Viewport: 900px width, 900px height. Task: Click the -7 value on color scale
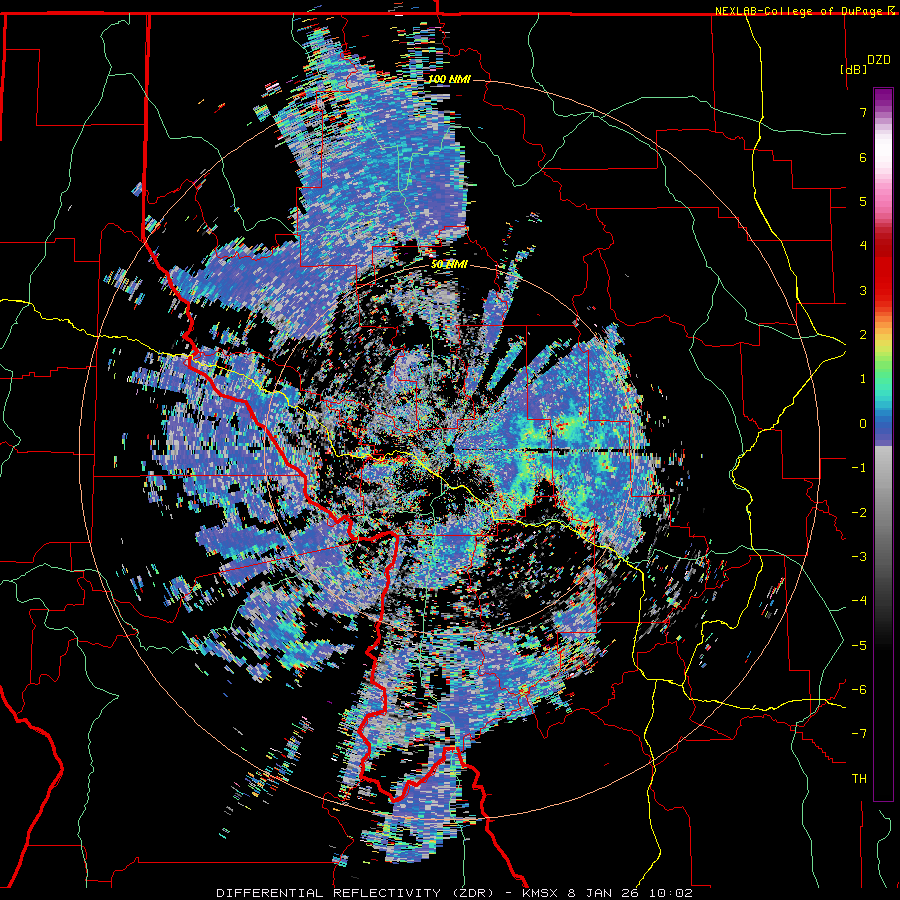tap(859, 734)
